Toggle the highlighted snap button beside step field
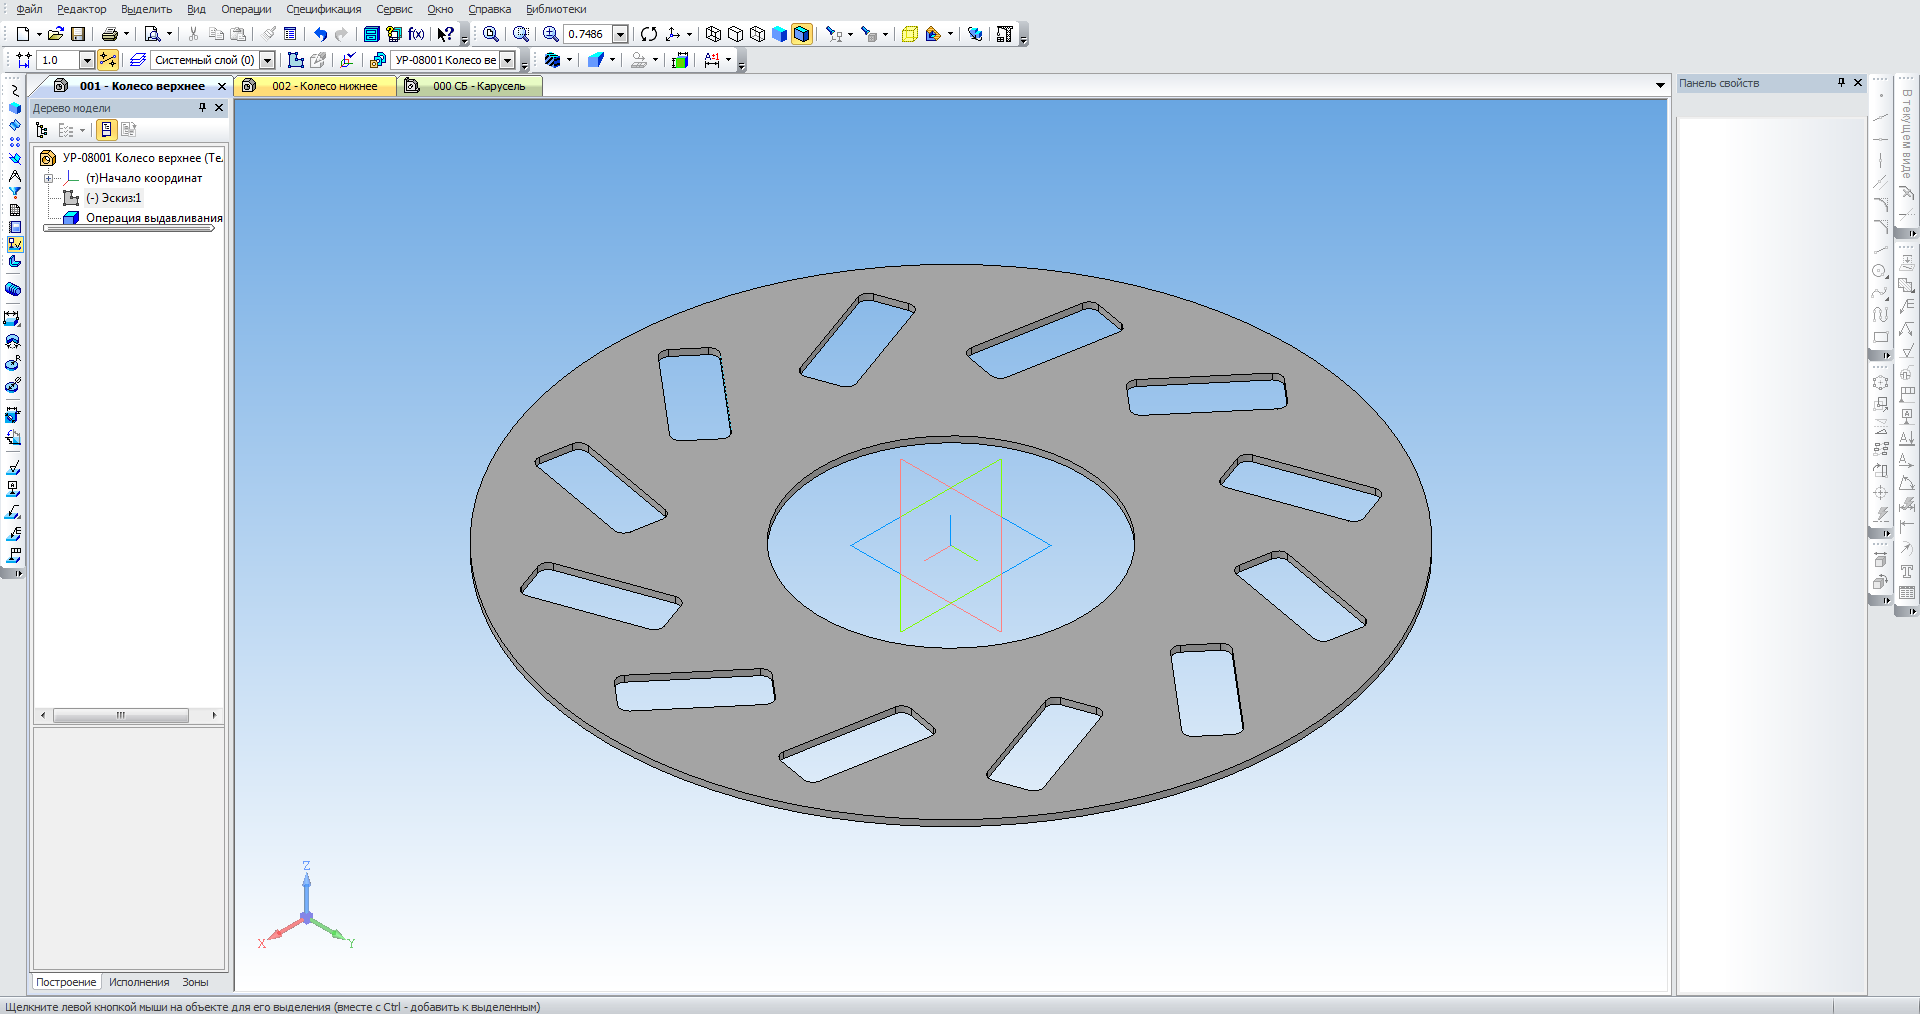 [108, 60]
